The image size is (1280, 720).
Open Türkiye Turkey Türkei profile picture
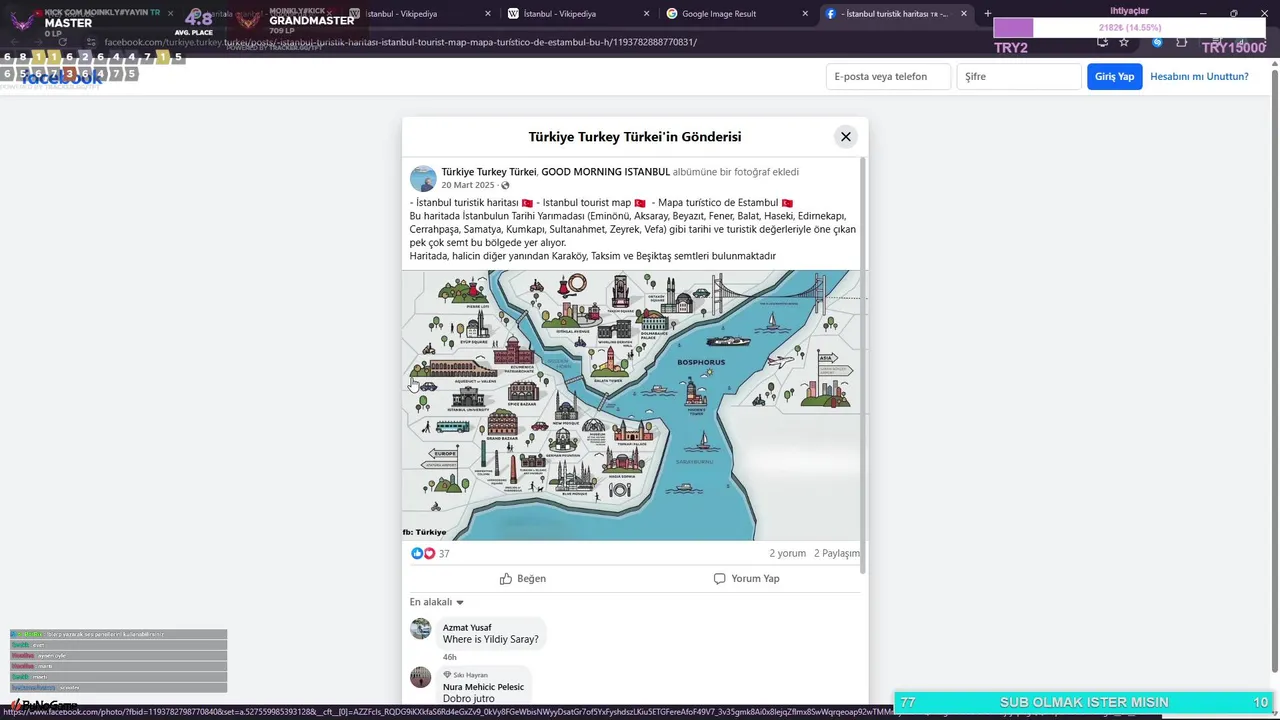coord(423,179)
